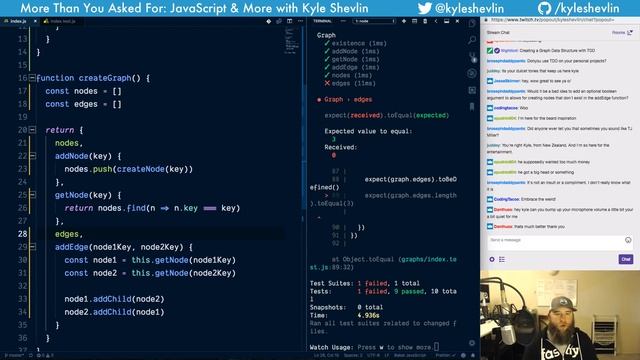
Task: Click the GitHub icon beside /kyleshevlin
Action: coord(544,8)
